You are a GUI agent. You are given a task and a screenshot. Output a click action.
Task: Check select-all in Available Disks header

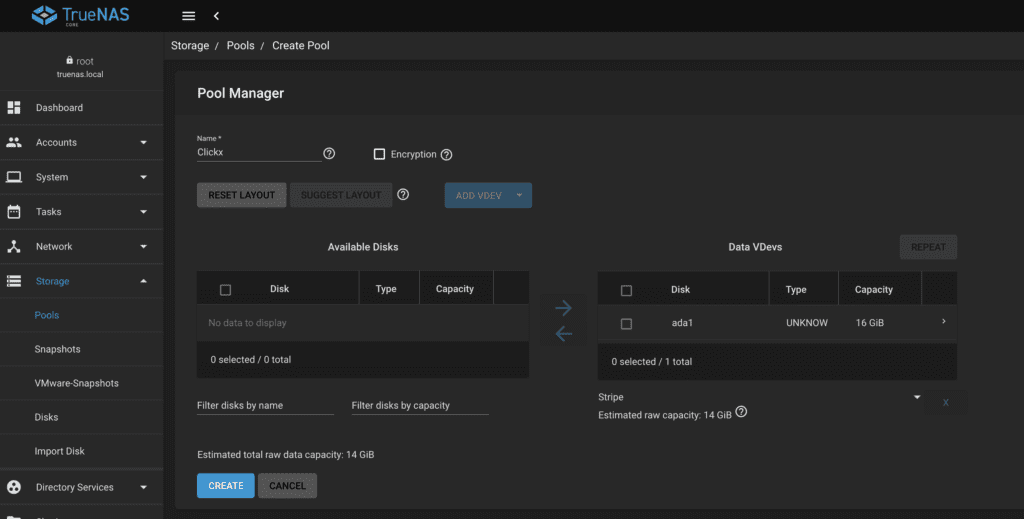(225, 290)
